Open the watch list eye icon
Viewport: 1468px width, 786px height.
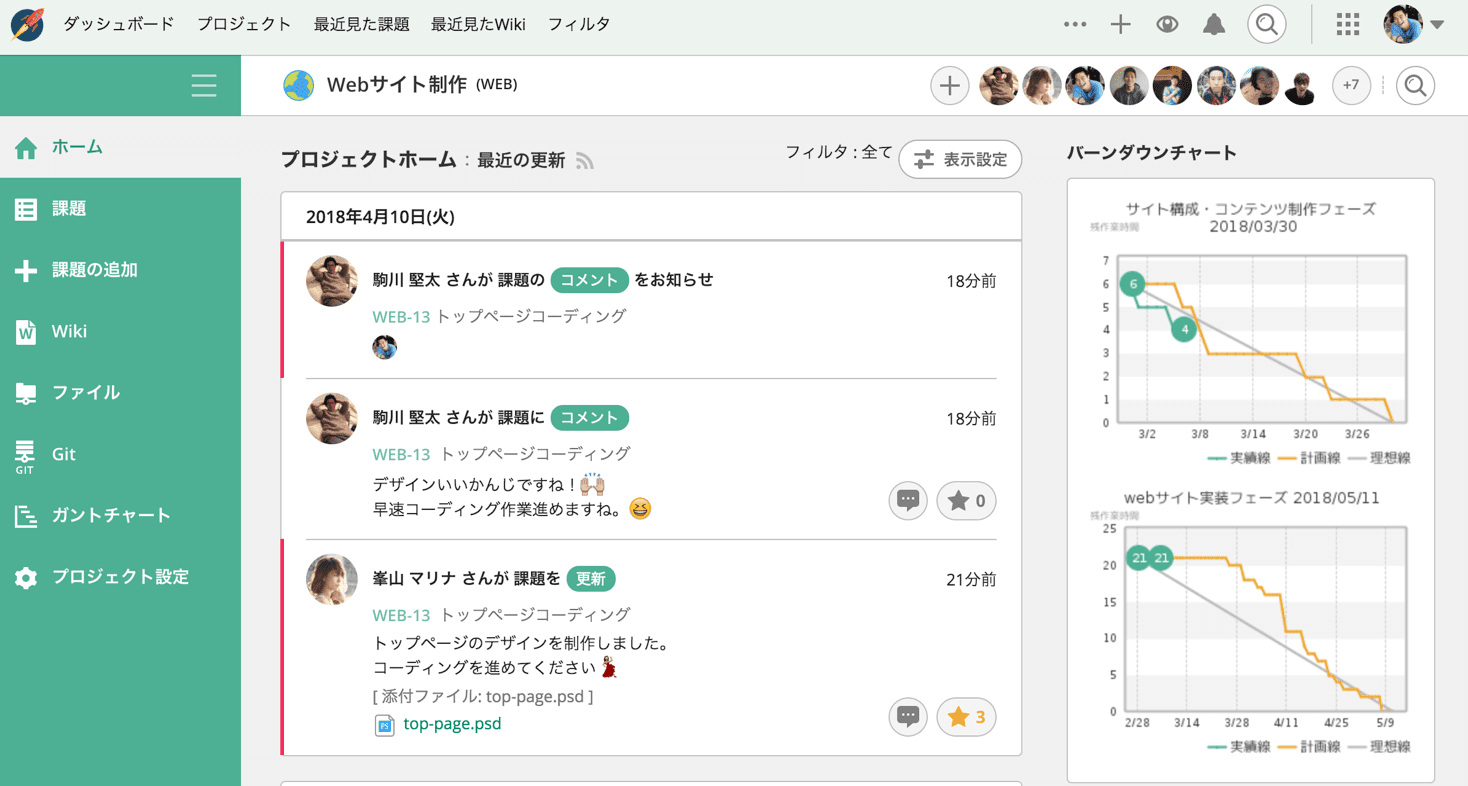1167,25
